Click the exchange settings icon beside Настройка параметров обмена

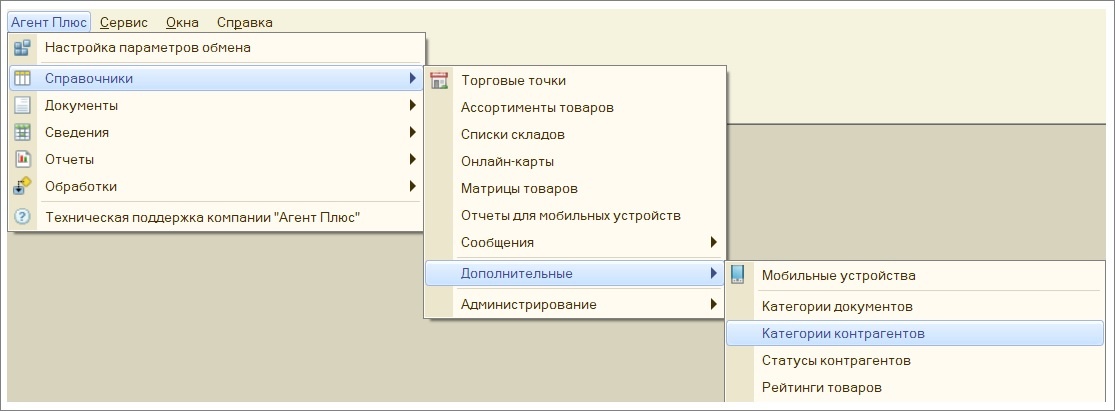[x=23, y=48]
